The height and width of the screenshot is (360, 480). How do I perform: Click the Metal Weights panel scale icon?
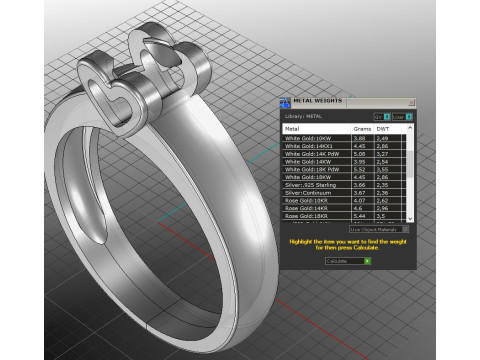285,103
